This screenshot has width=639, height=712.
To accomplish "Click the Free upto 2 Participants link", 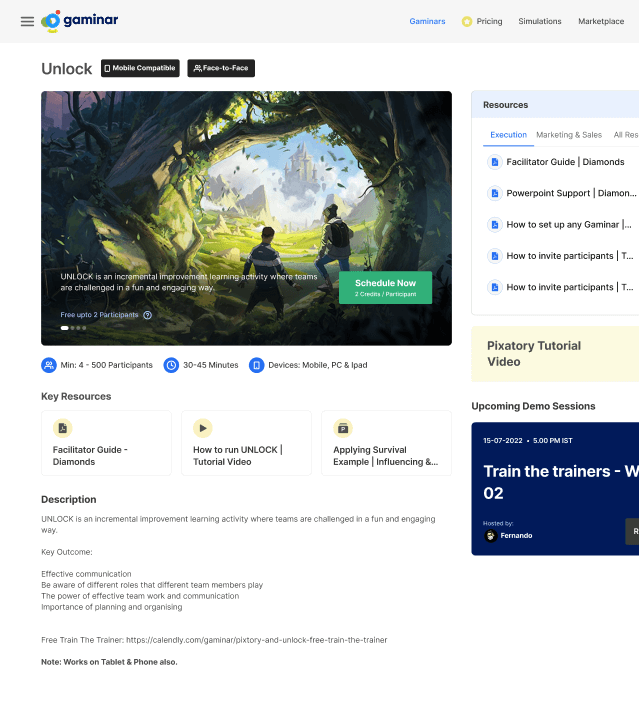I will (x=99, y=315).
